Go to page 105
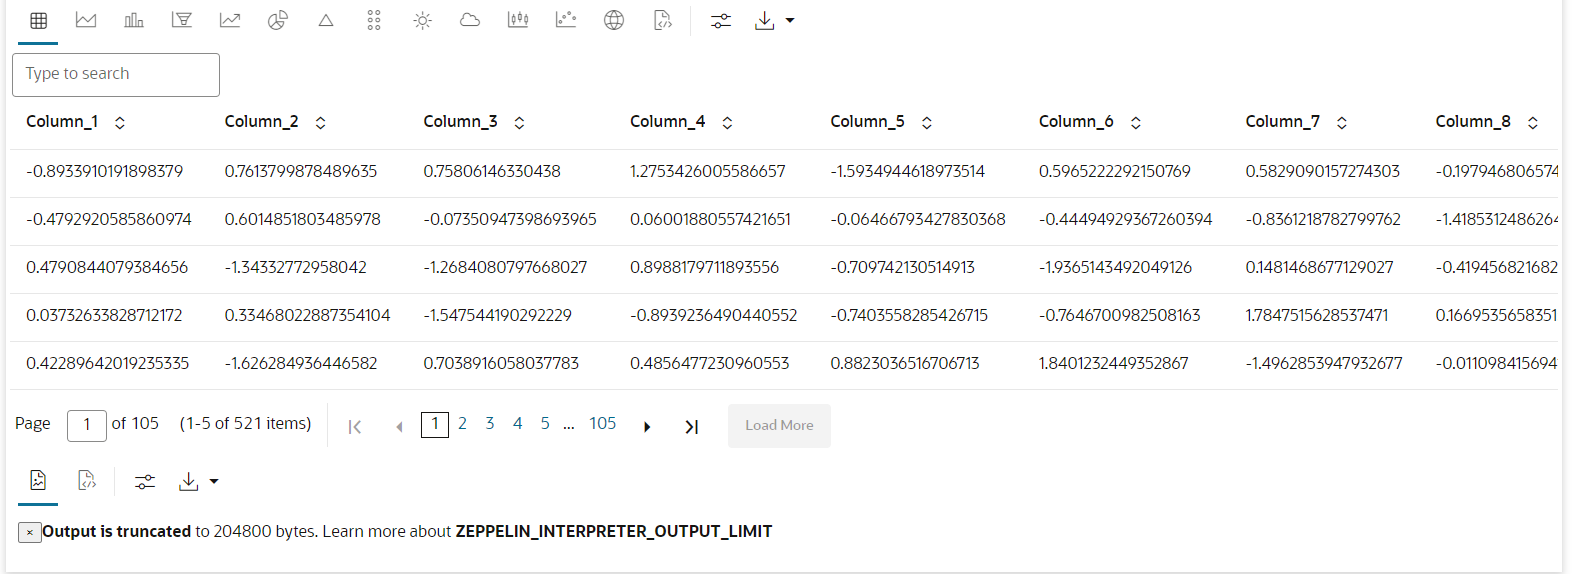This screenshot has height=574, width=1573. point(603,424)
